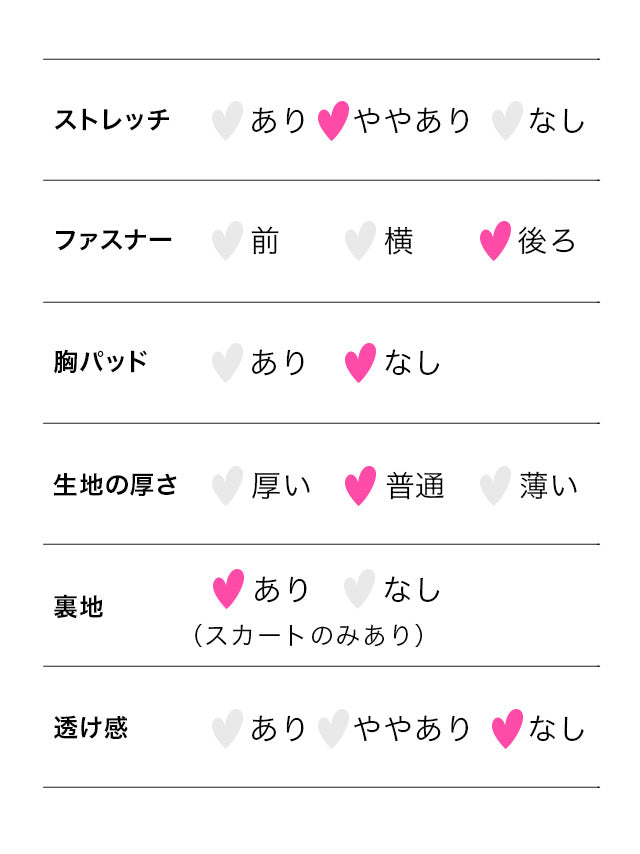The width and height of the screenshot is (640, 854).
Task: Click the gray heart beside あり in 透け感 row
Action: pyautogui.click(x=228, y=729)
